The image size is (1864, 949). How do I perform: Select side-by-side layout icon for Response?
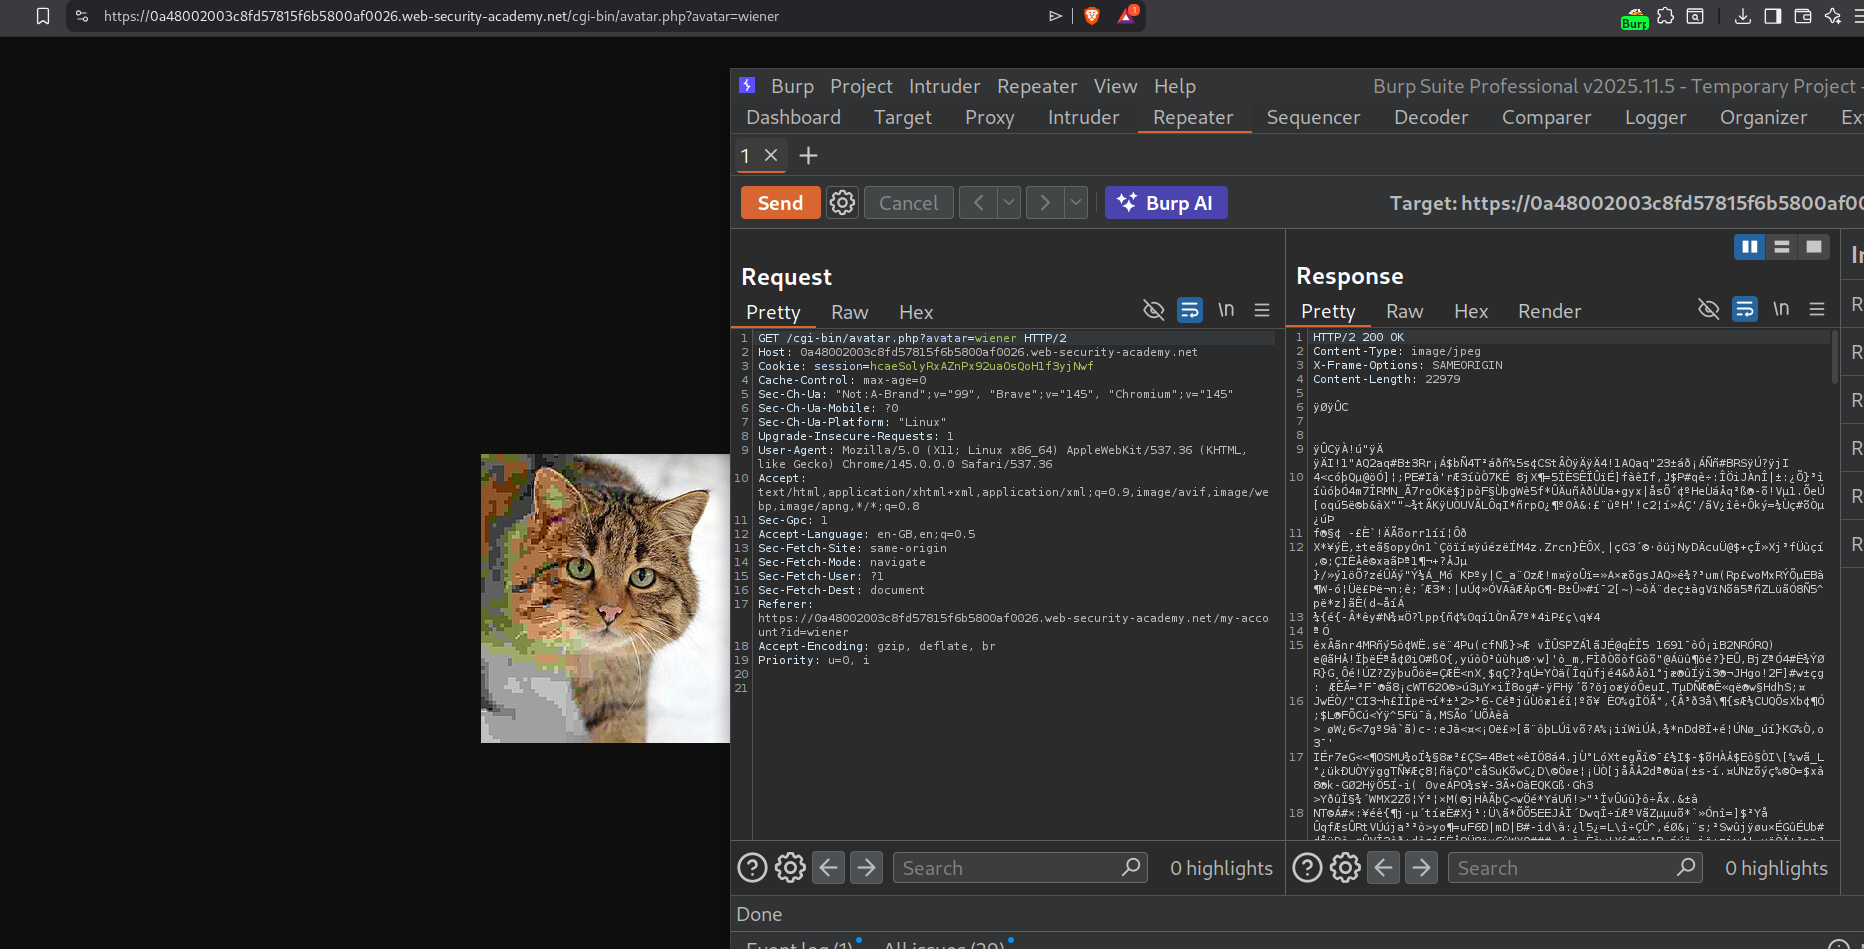(1749, 247)
